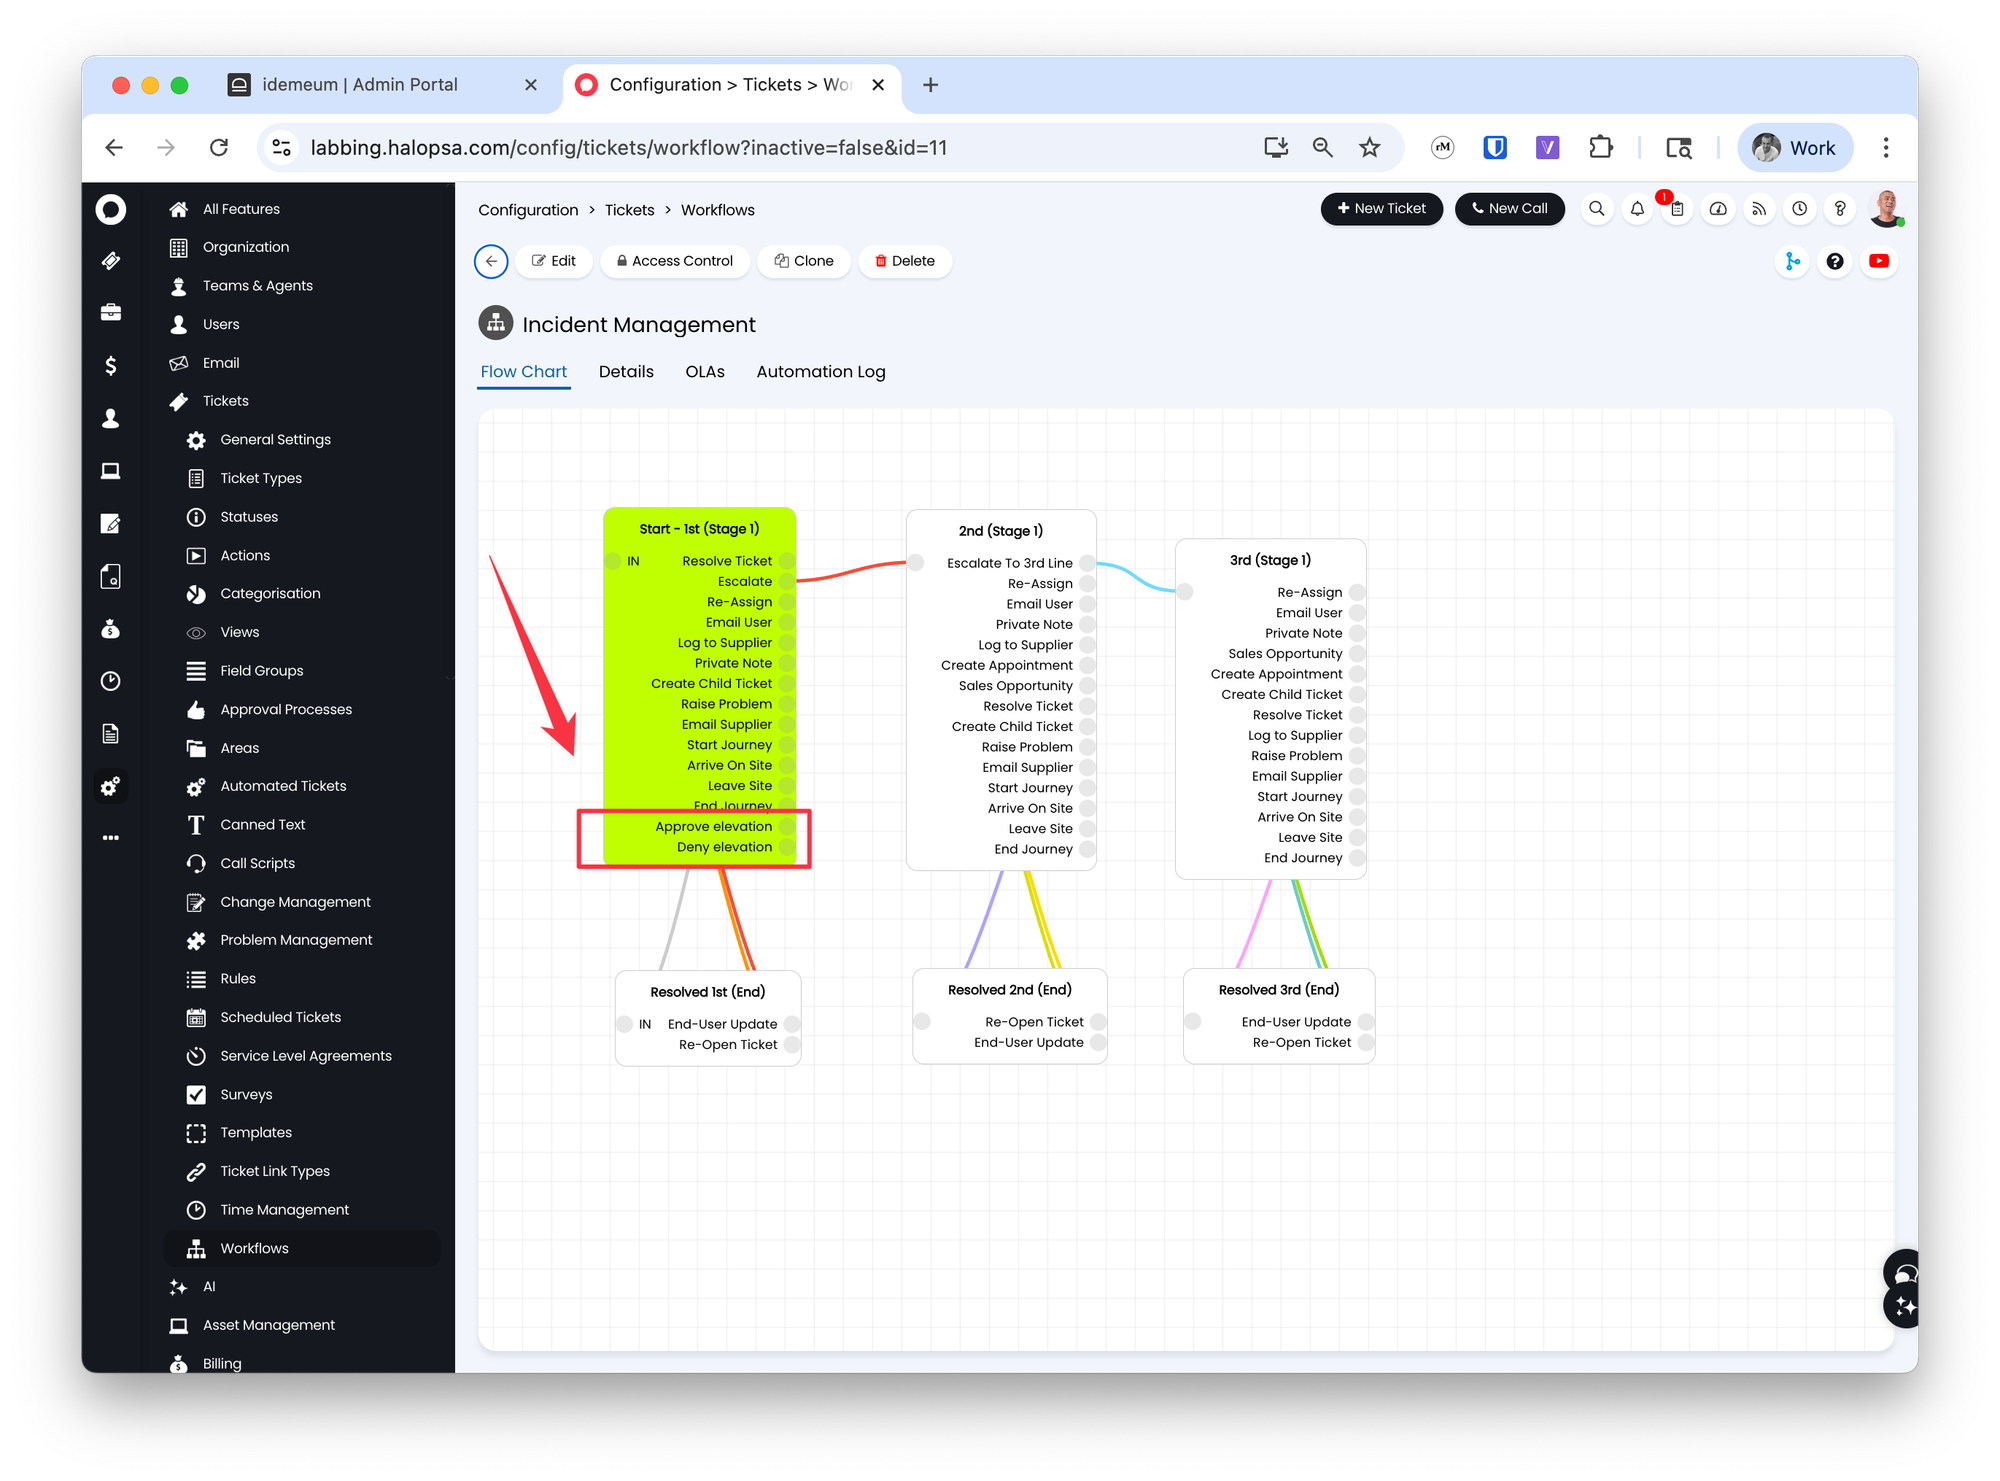2000x1481 pixels.
Task: Open the laptop assets rail icon
Action: click(x=111, y=471)
